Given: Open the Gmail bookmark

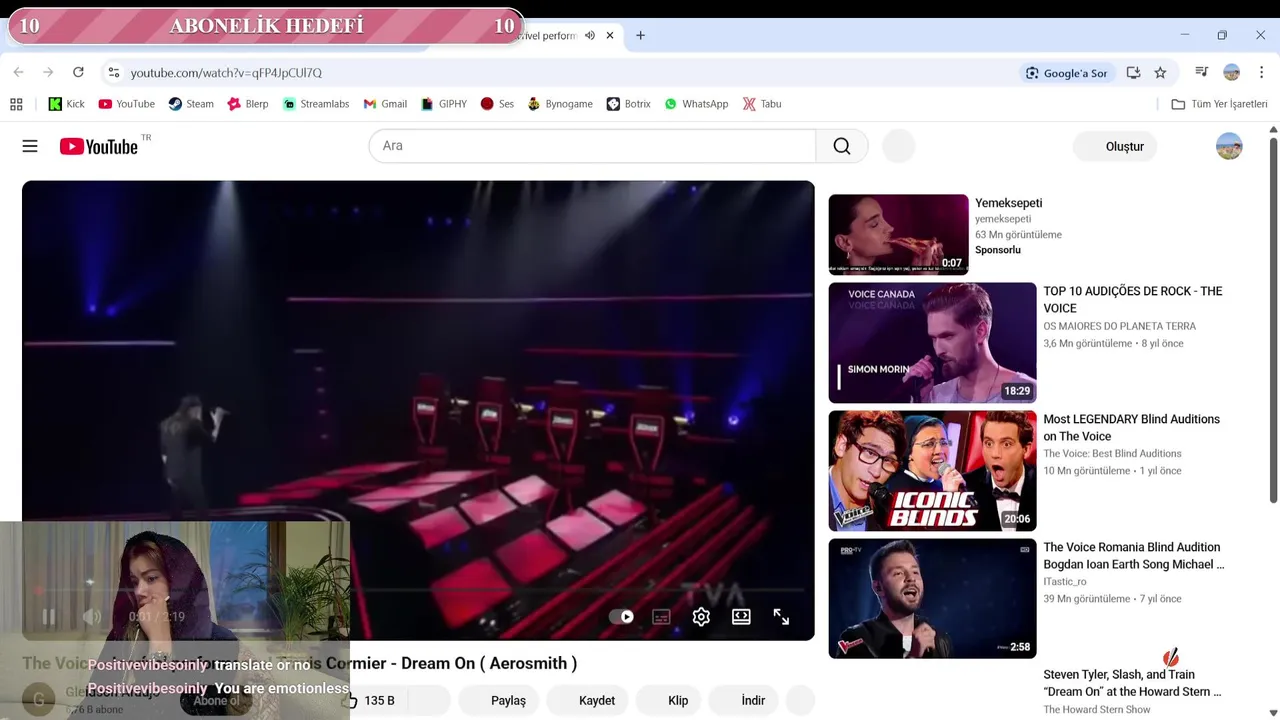Looking at the screenshot, I should pyautogui.click(x=385, y=104).
